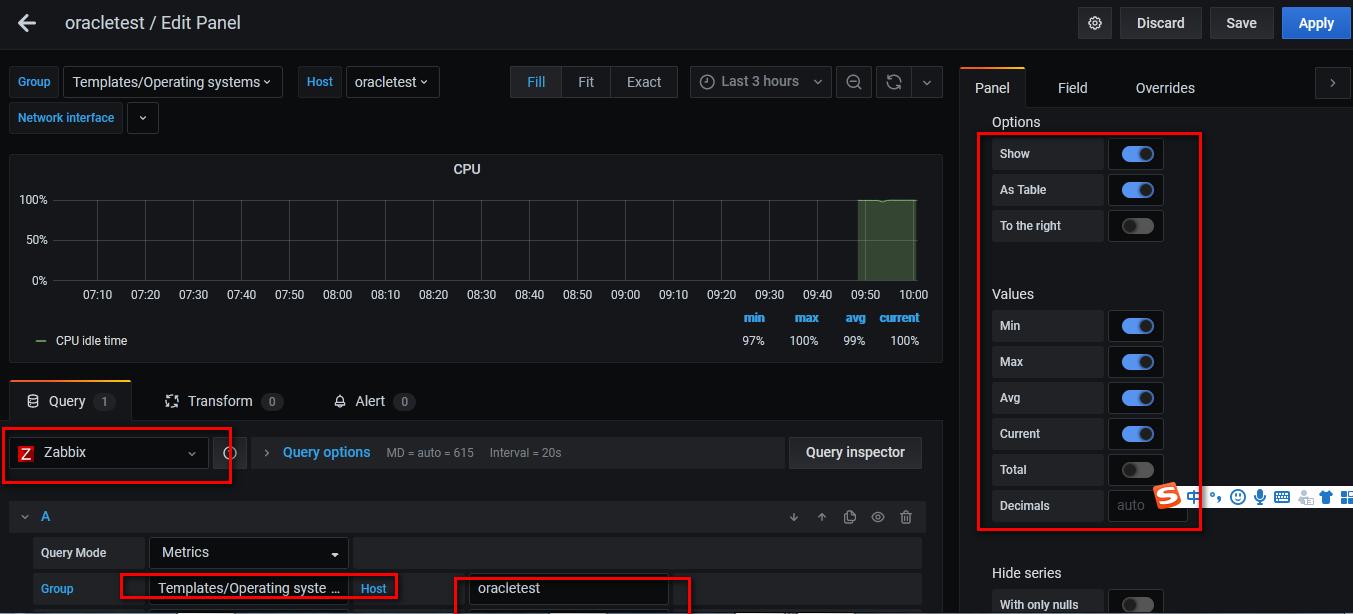This screenshot has width=1353, height=614.
Task: Expand the Query Mode Metrics dropdown
Action: pyautogui.click(x=249, y=553)
